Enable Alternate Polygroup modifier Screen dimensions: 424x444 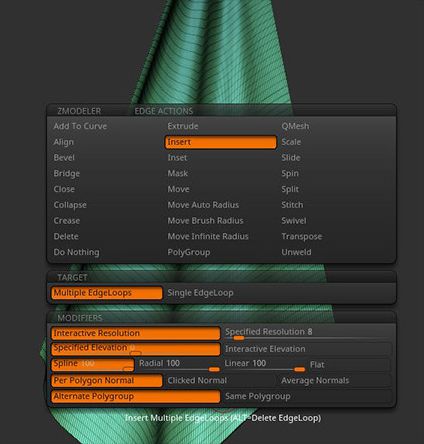[x=136, y=397]
